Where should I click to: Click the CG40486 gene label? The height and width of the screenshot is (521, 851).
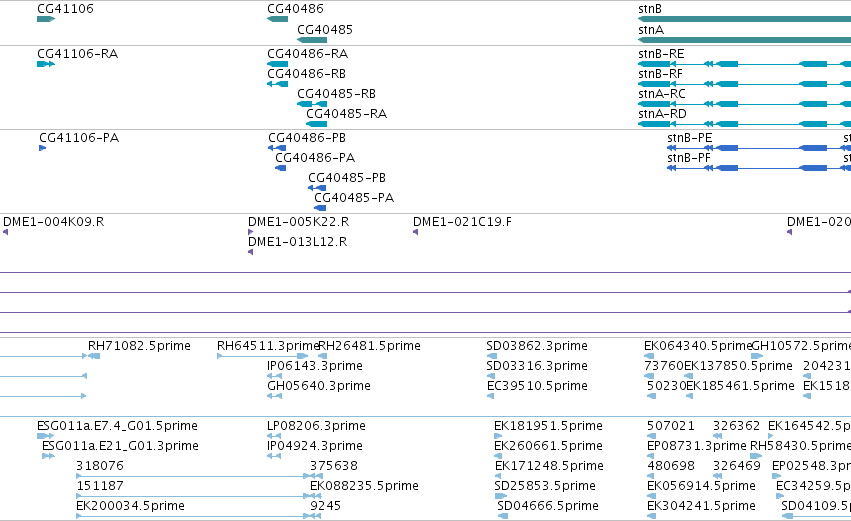(295, 9)
